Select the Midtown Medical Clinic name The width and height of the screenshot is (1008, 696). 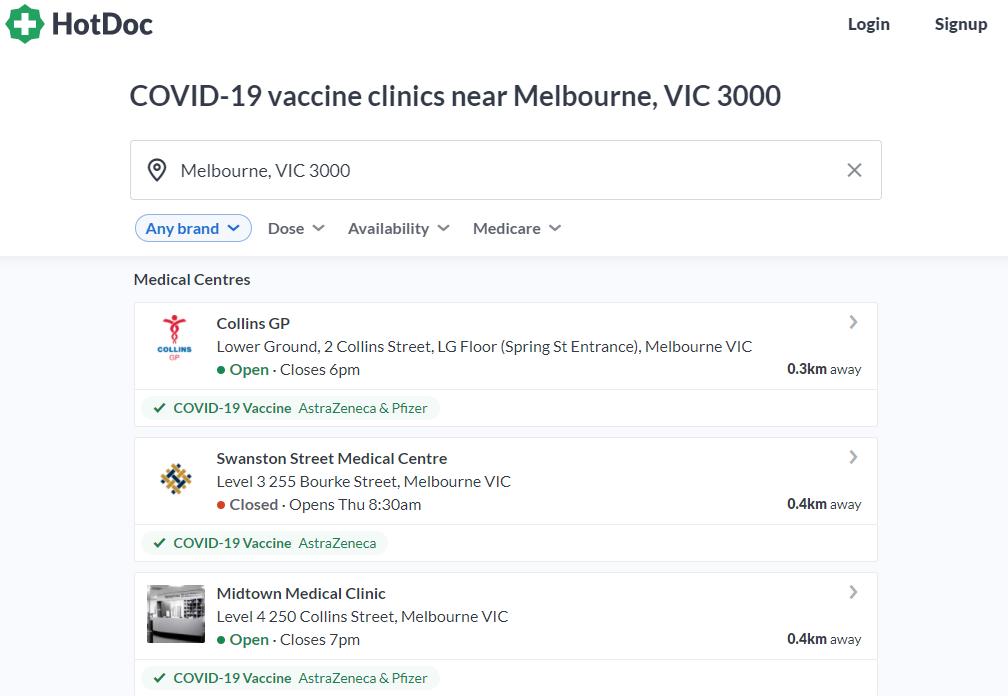coord(300,593)
